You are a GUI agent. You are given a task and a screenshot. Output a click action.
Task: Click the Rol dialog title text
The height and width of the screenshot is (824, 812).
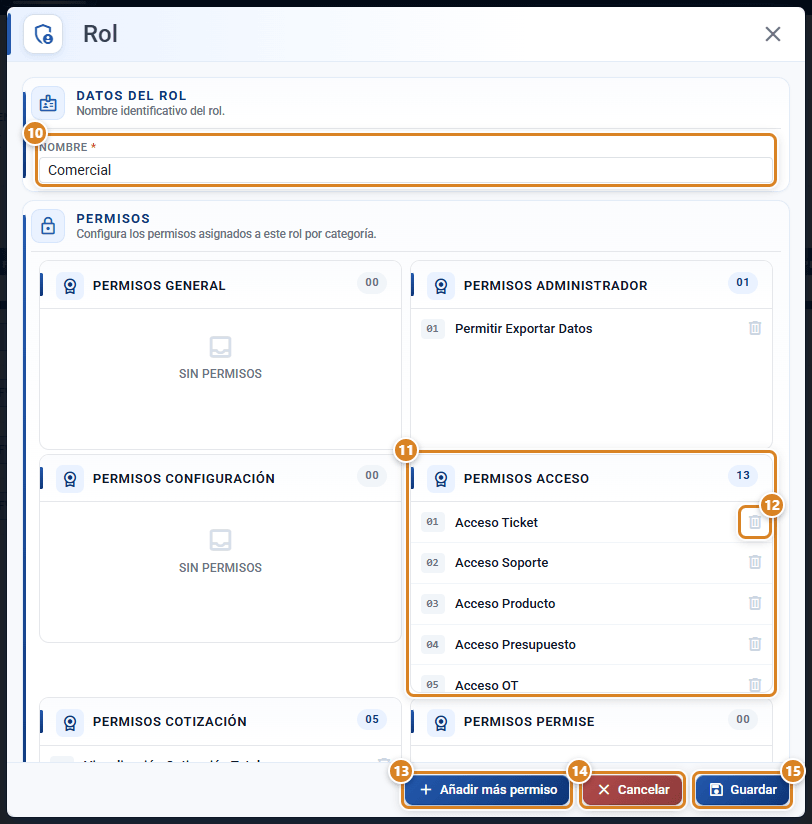[100, 34]
